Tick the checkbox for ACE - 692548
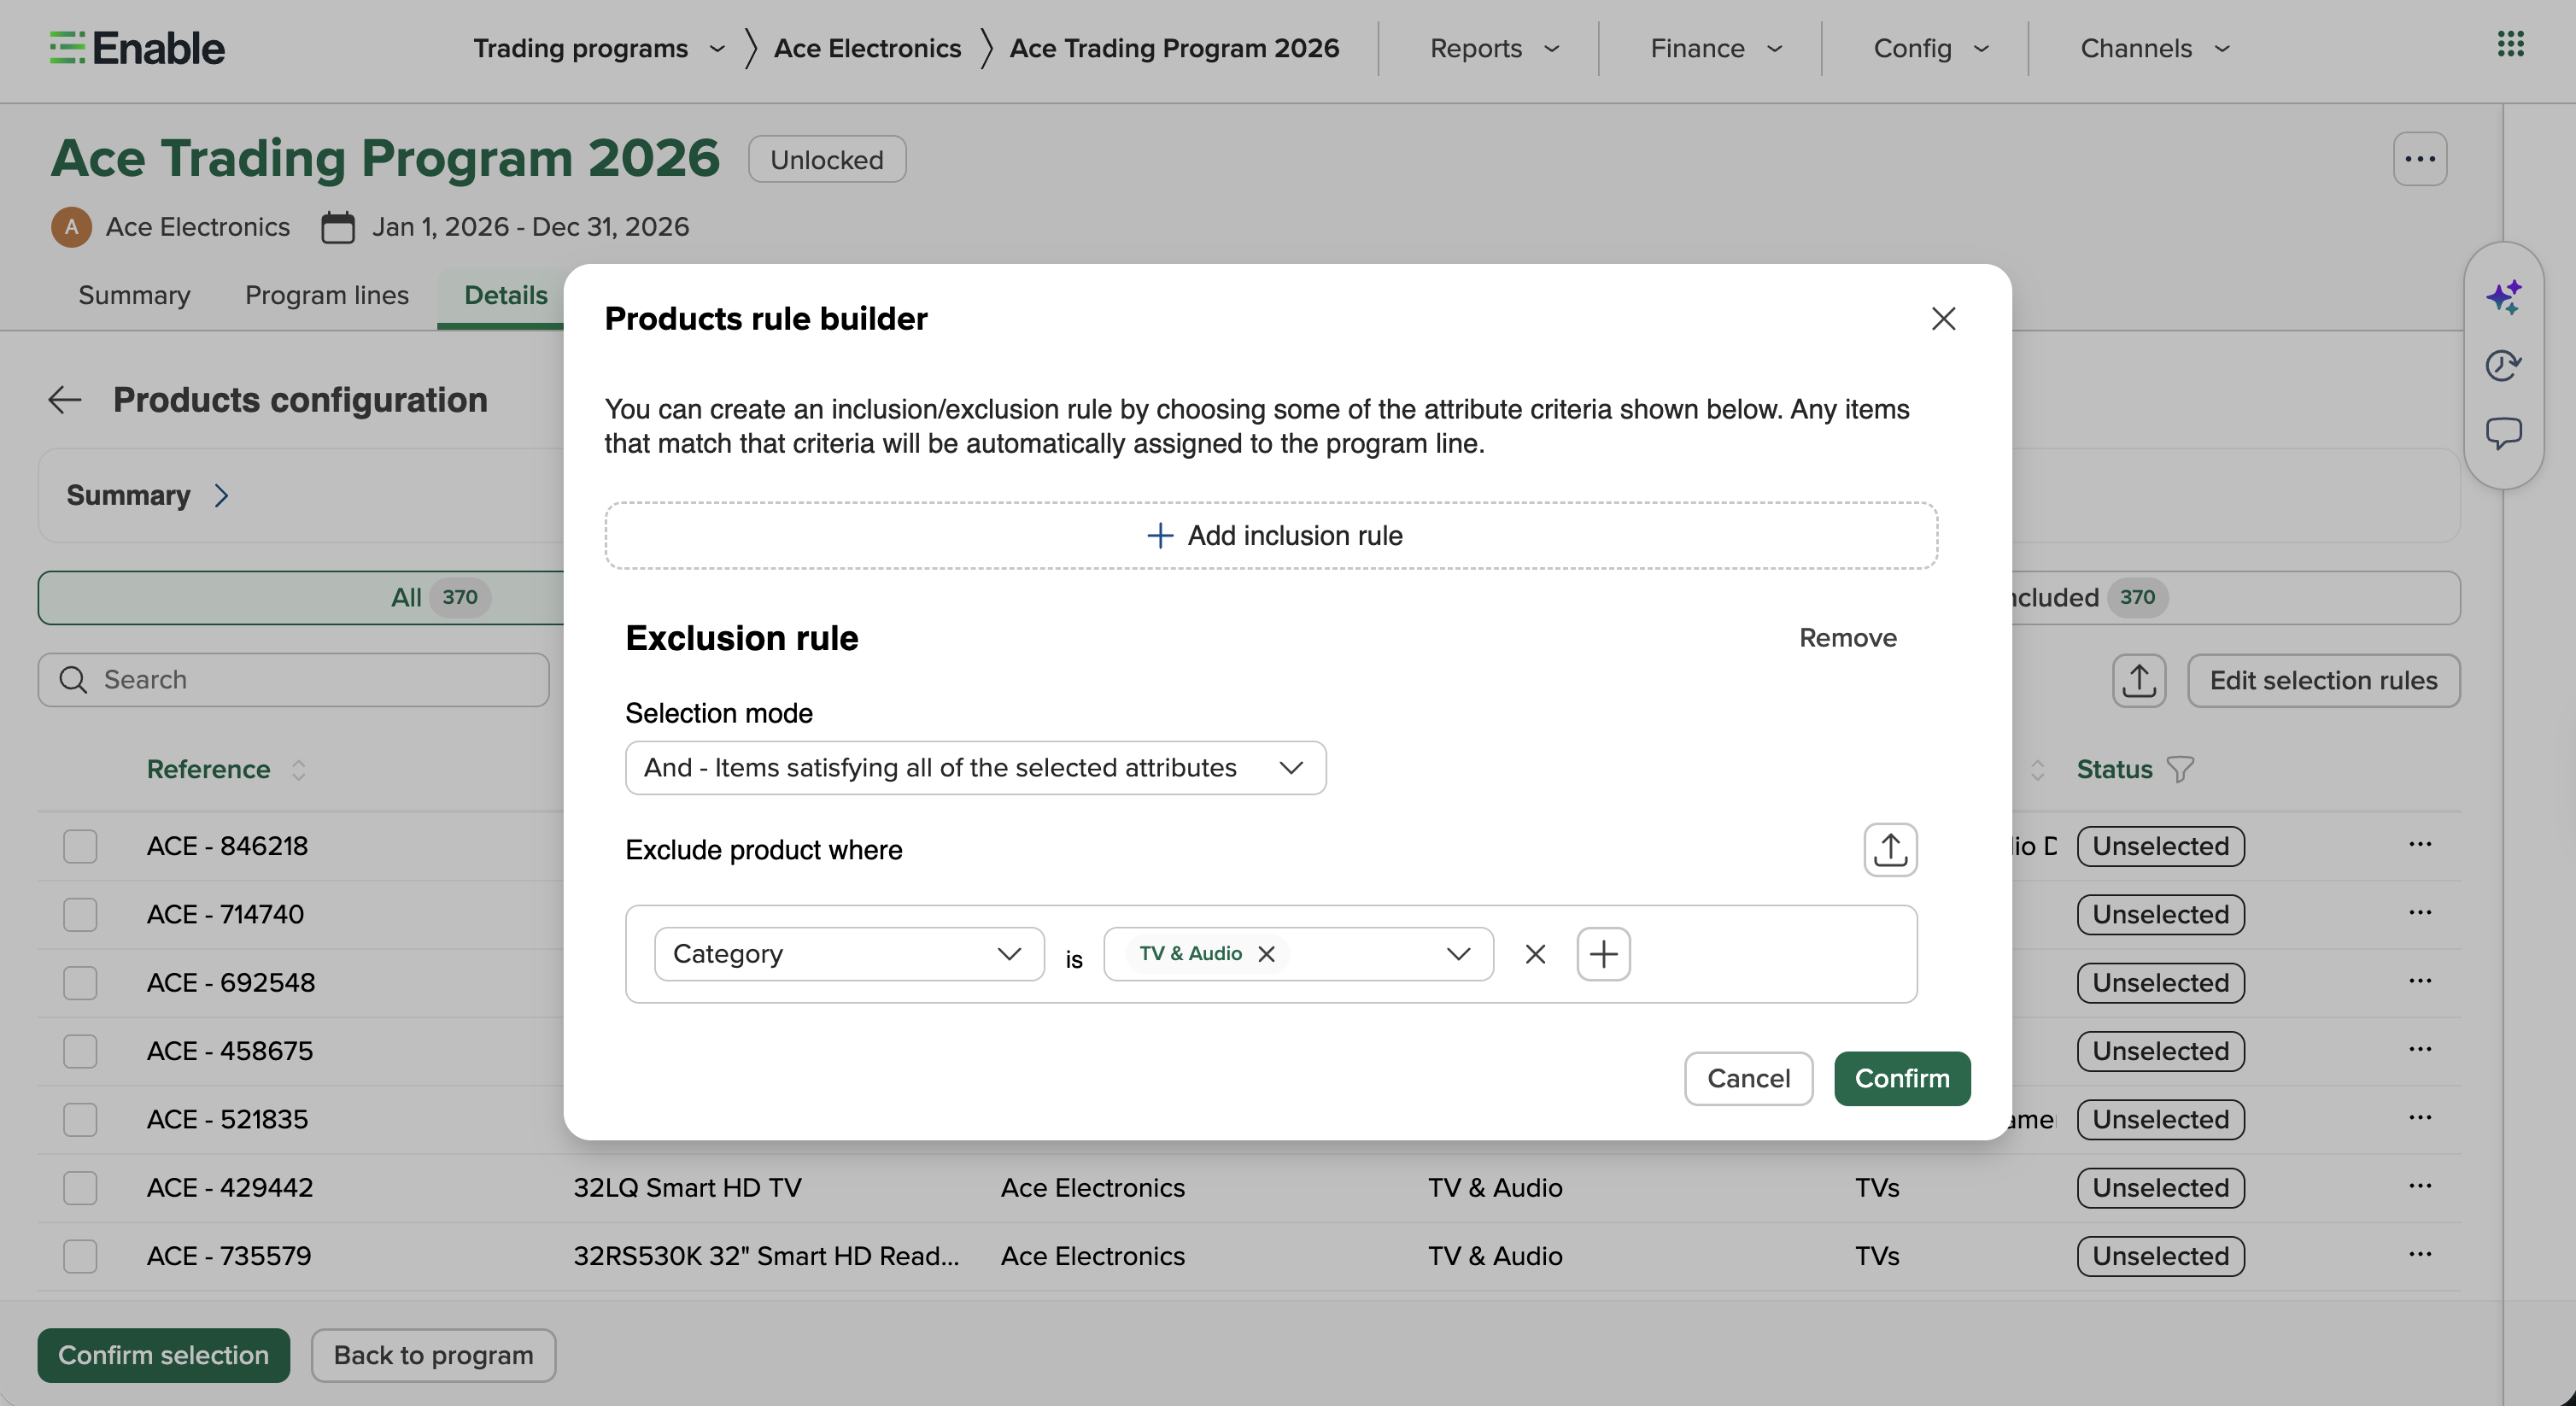 (x=80, y=983)
